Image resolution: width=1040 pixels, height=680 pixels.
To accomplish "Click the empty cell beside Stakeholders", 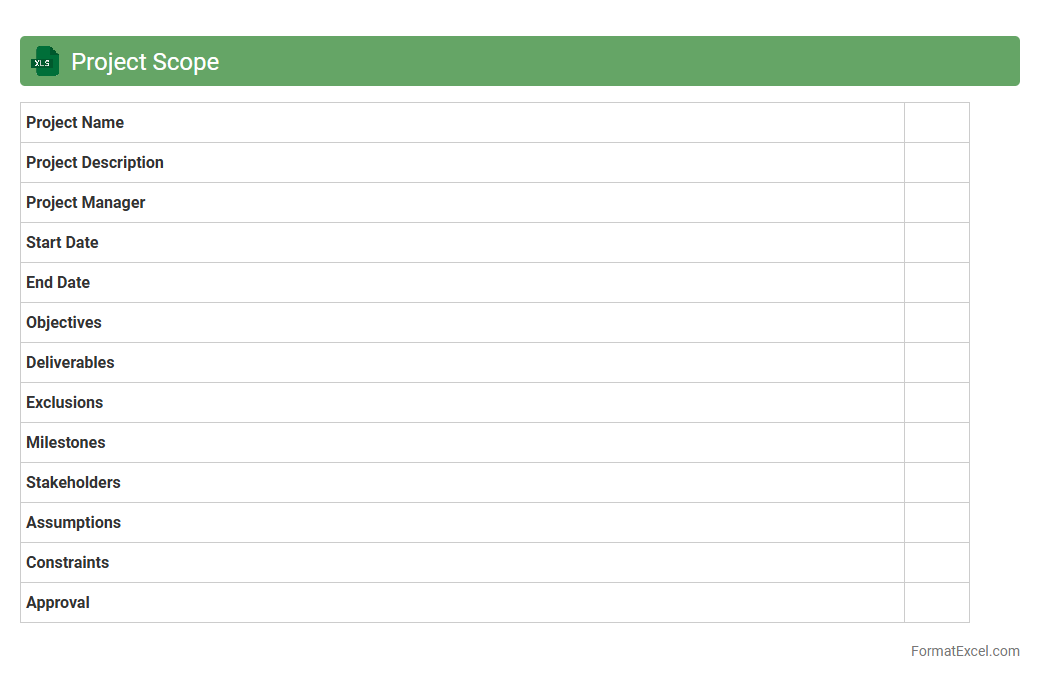I will click(936, 483).
